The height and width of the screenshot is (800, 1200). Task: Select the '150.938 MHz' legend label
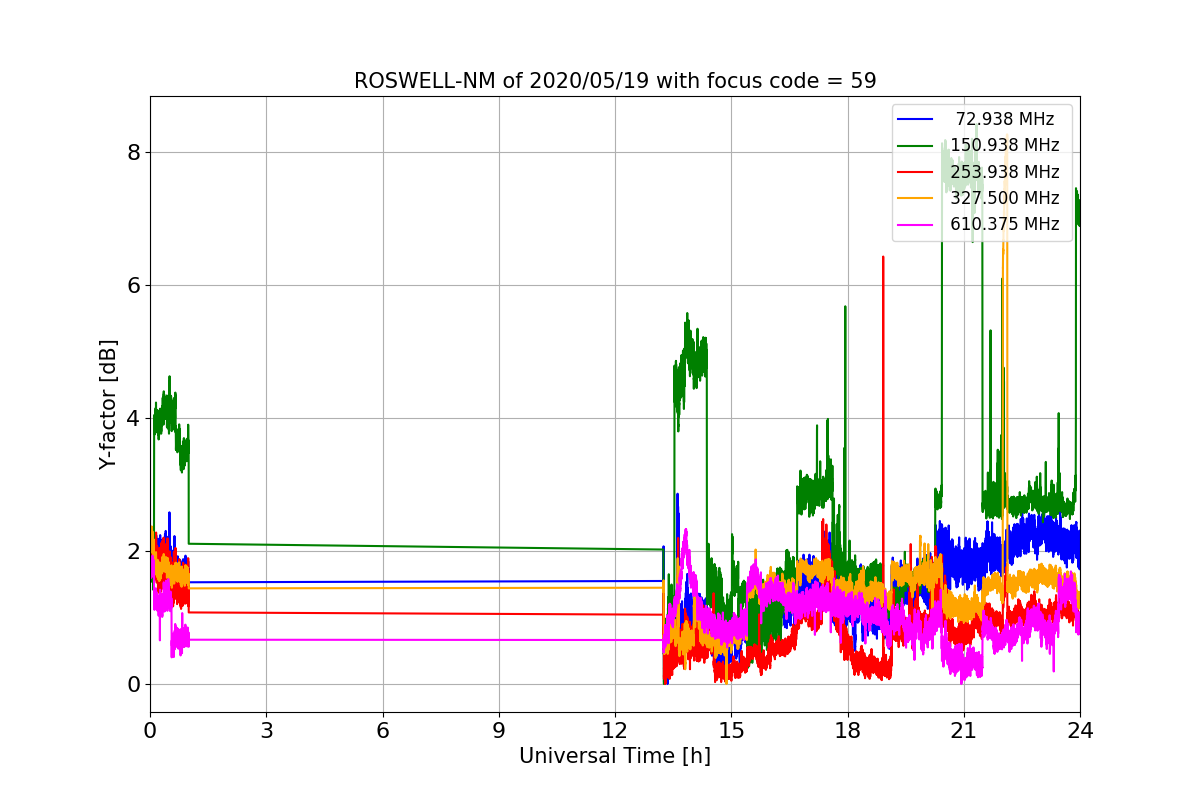coord(1004,145)
